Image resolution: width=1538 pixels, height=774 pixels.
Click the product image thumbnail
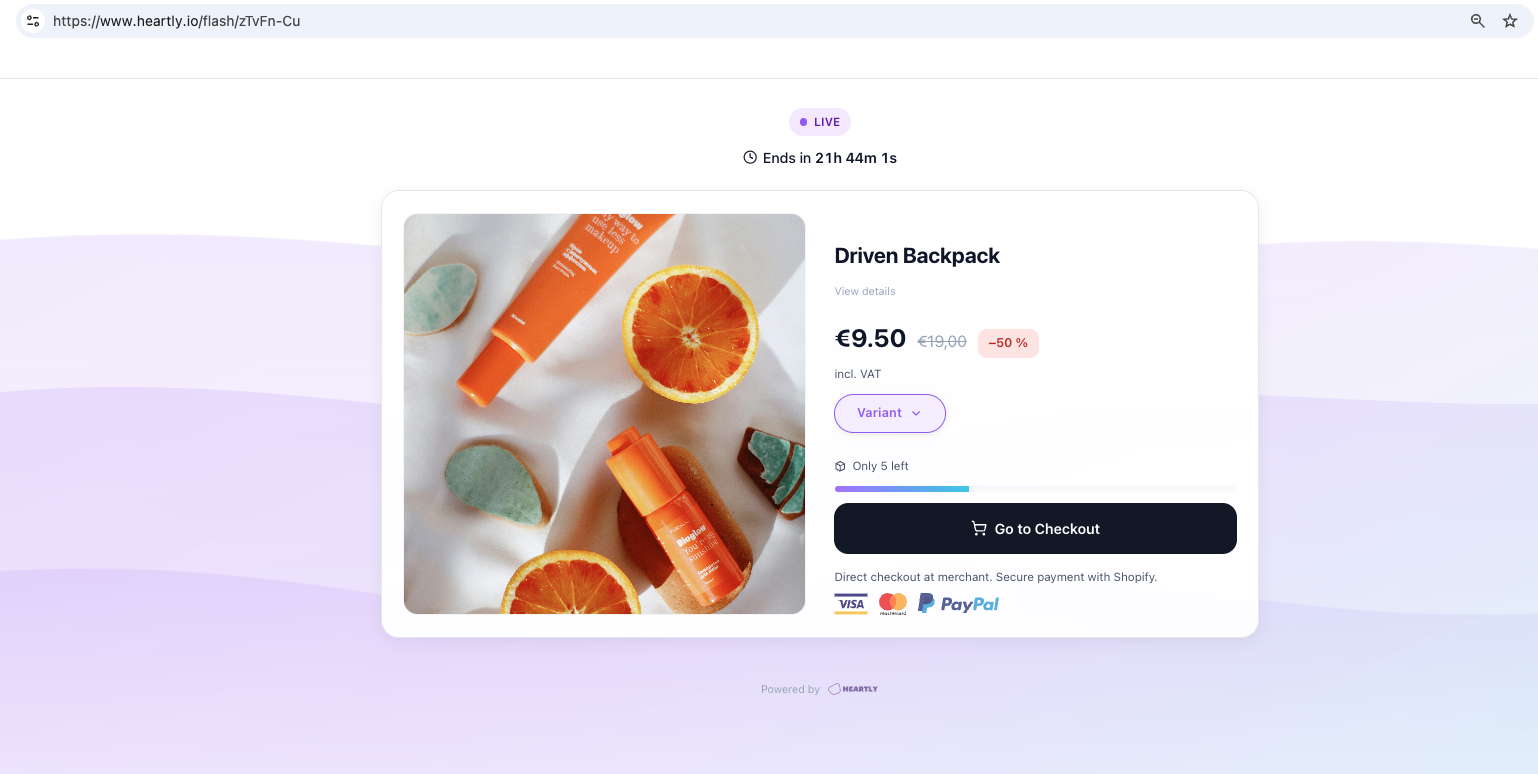tap(604, 414)
